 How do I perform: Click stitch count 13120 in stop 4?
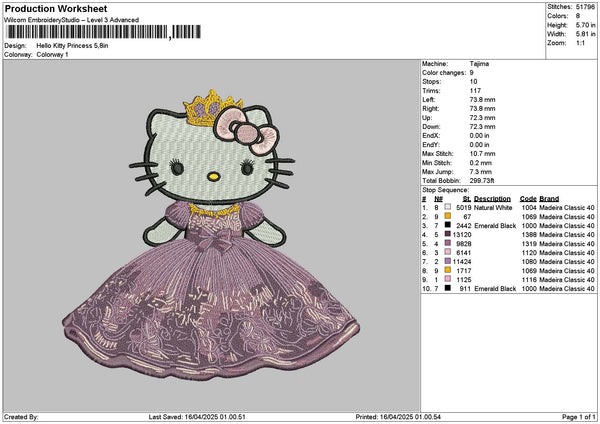pos(462,235)
